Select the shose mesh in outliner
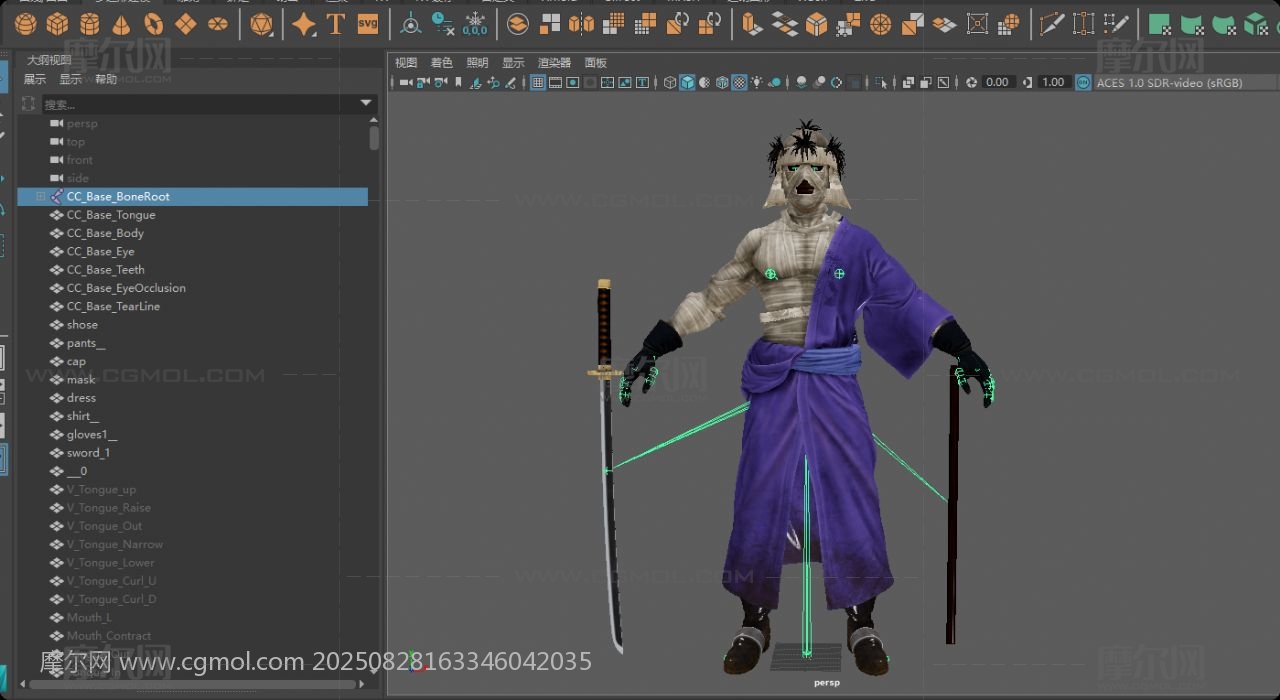The height and width of the screenshot is (700, 1280). tap(82, 325)
